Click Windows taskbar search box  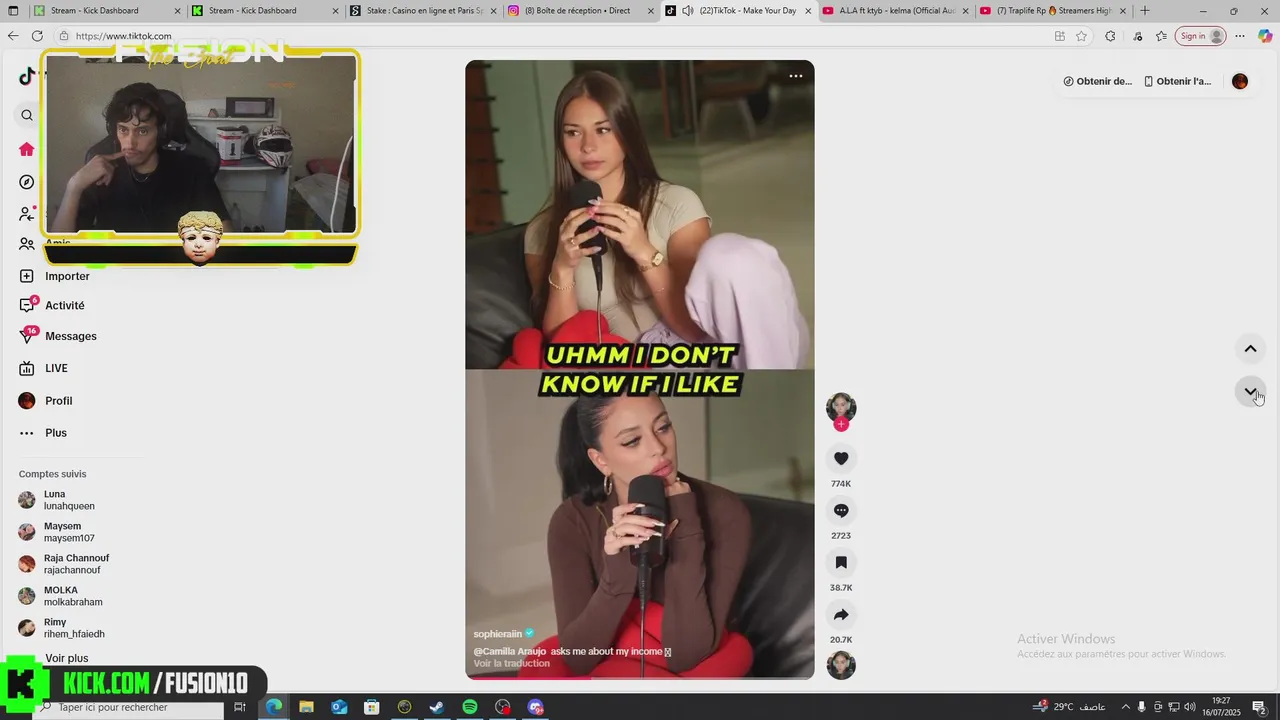click(130, 707)
